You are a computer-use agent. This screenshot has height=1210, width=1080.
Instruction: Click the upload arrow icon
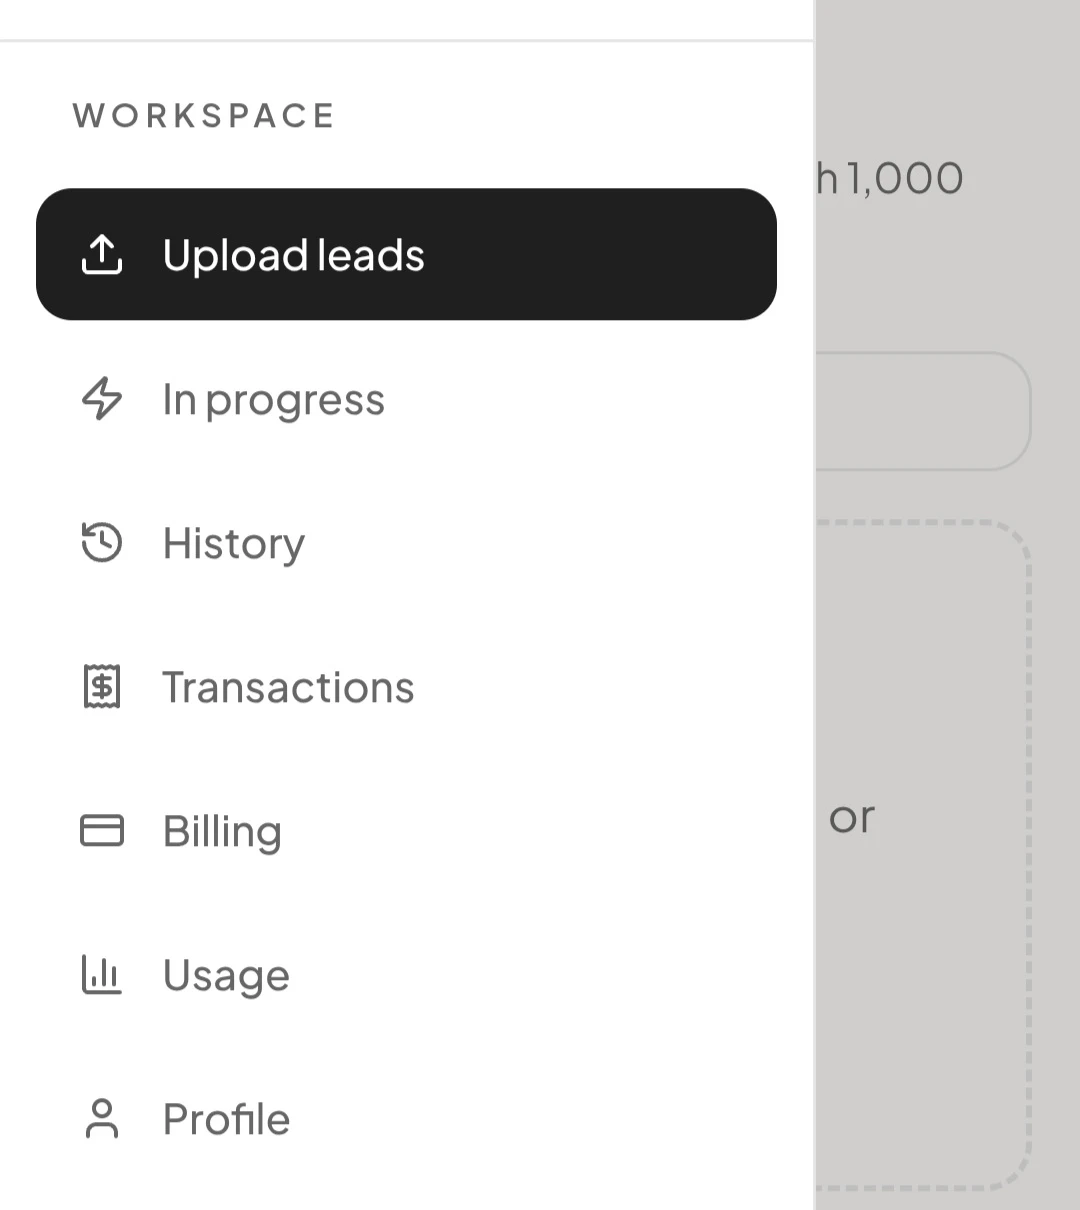click(x=101, y=255)
